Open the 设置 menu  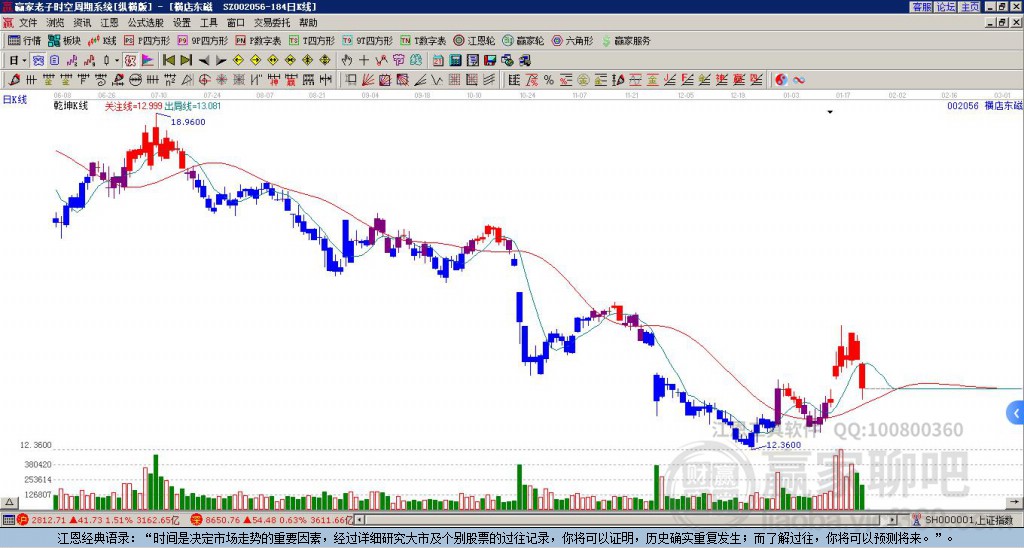point(182,23)
